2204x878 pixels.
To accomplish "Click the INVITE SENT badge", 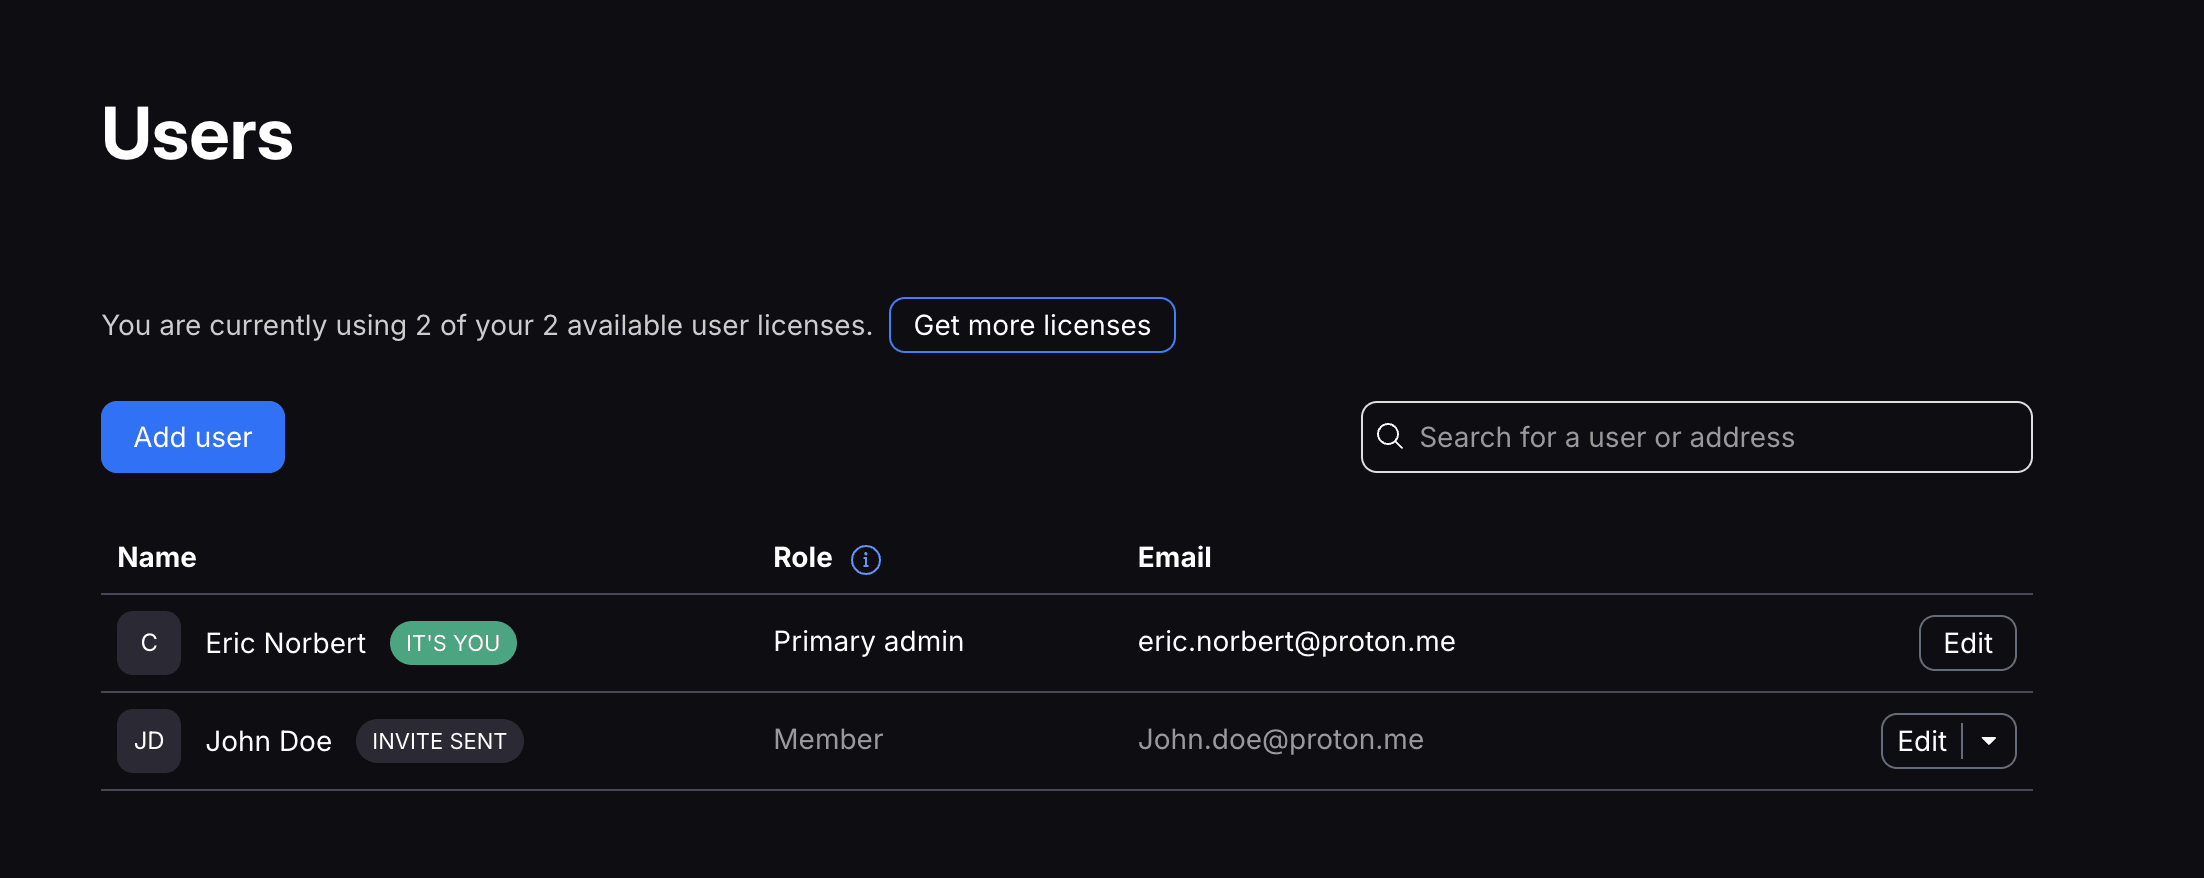I will point(440,741).
